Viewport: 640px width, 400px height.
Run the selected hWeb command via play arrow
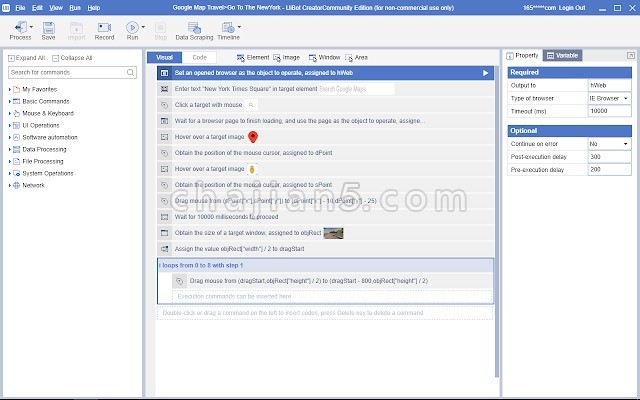point(485,73)
